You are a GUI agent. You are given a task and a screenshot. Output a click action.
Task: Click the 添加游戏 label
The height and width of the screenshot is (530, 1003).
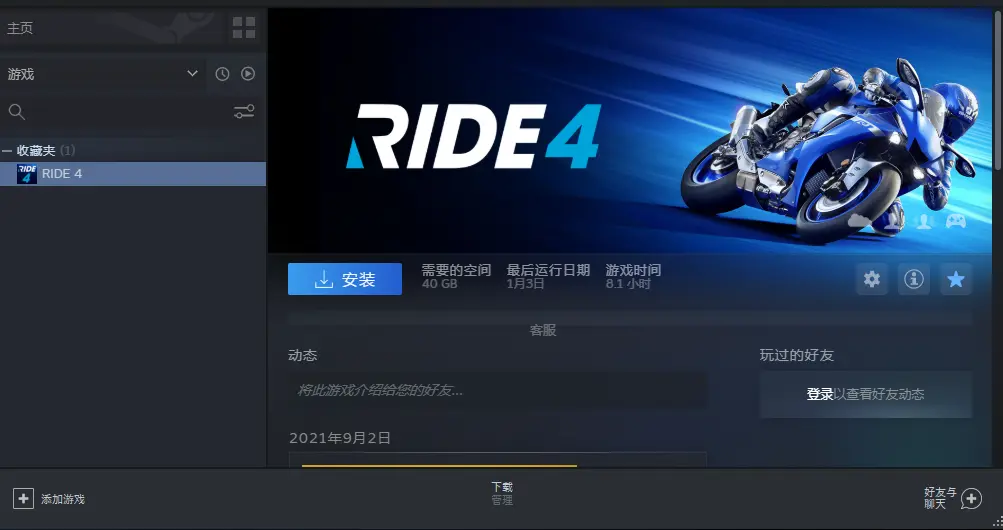pos(63,499)
